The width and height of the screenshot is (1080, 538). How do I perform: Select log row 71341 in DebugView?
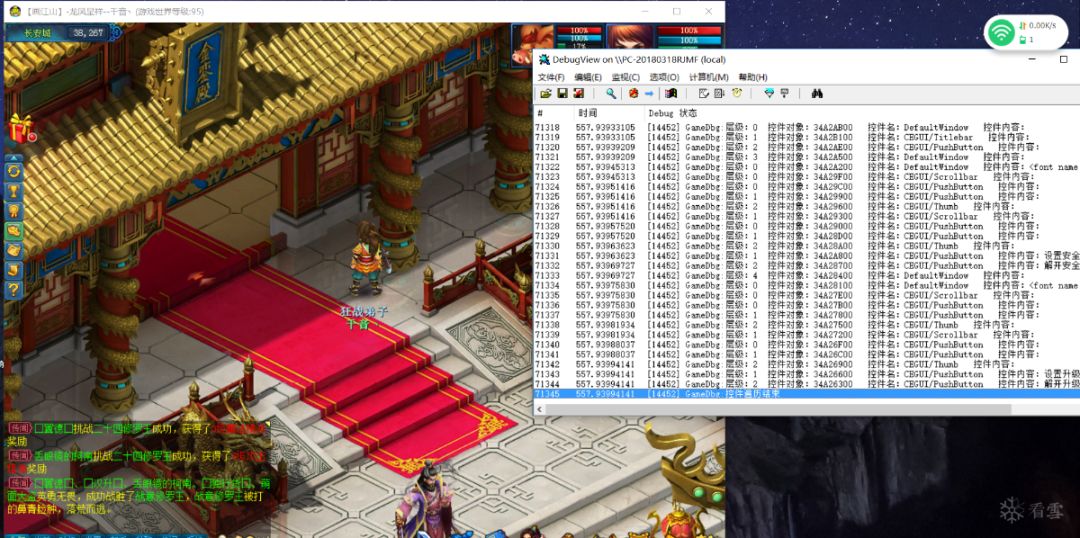point(807,354)
